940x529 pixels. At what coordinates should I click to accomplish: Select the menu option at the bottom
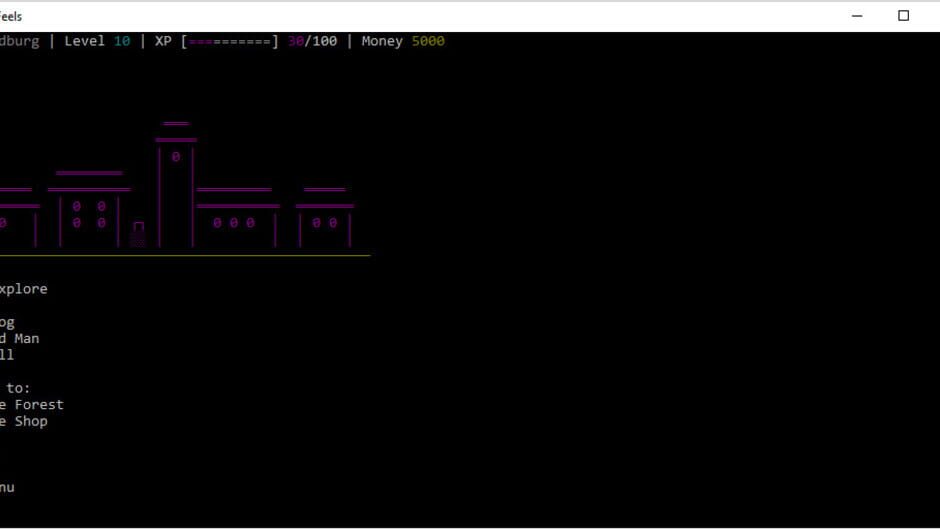pyautogui.click(x=7, y=487)
